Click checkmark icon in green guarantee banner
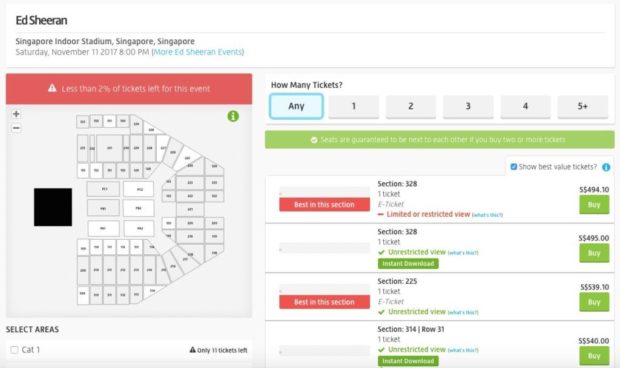 [x=314, y=140]
